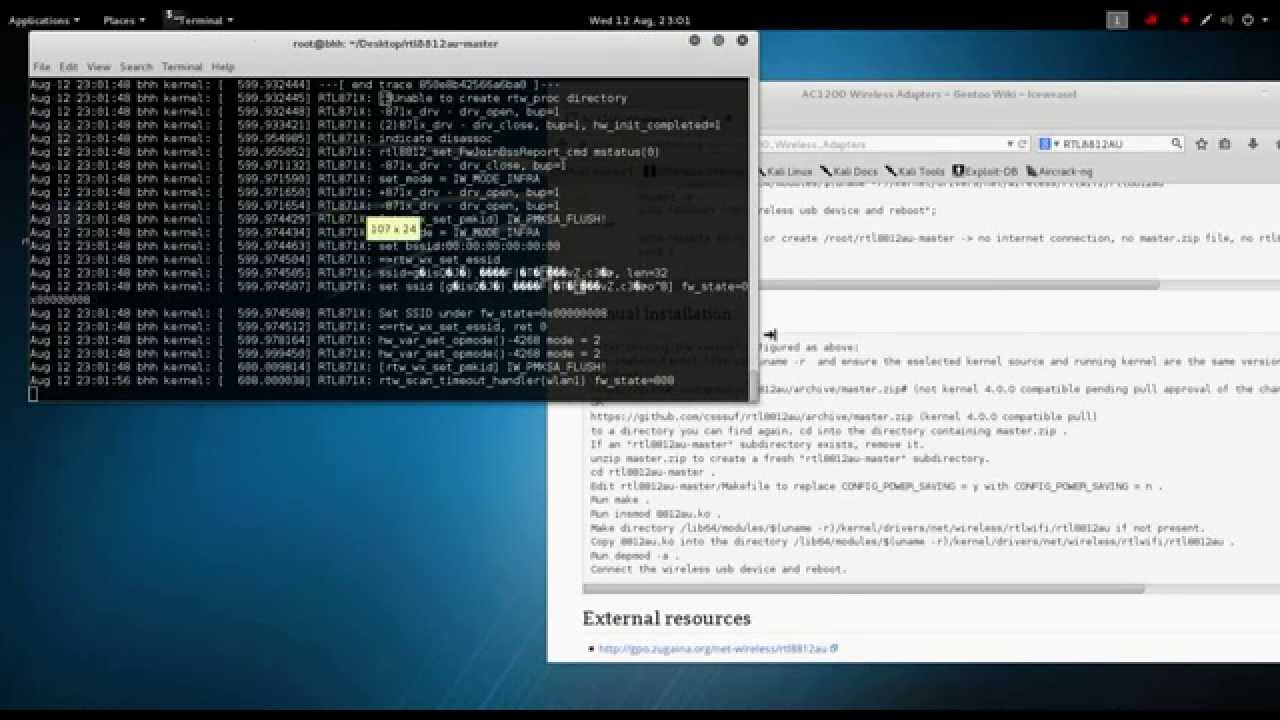Open the File menu in terminal
1280x720 pixels.
41,67
